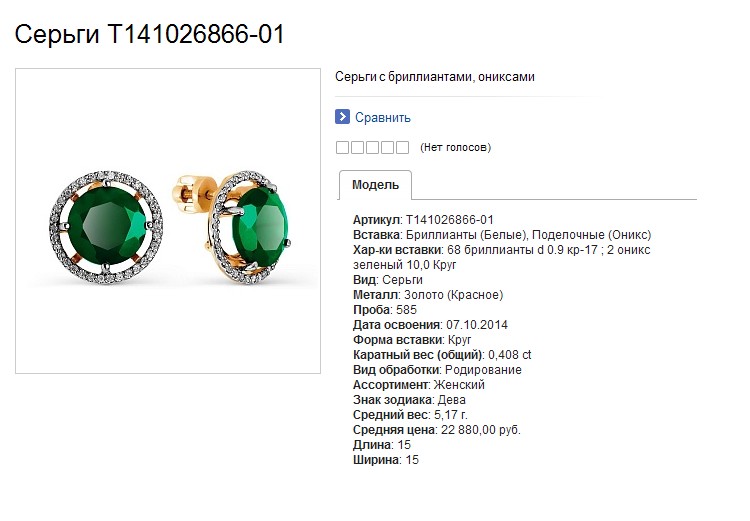This screenshot has height=521, width=750.
Task: Switch to the Модель tab
Action: [375, 185]
